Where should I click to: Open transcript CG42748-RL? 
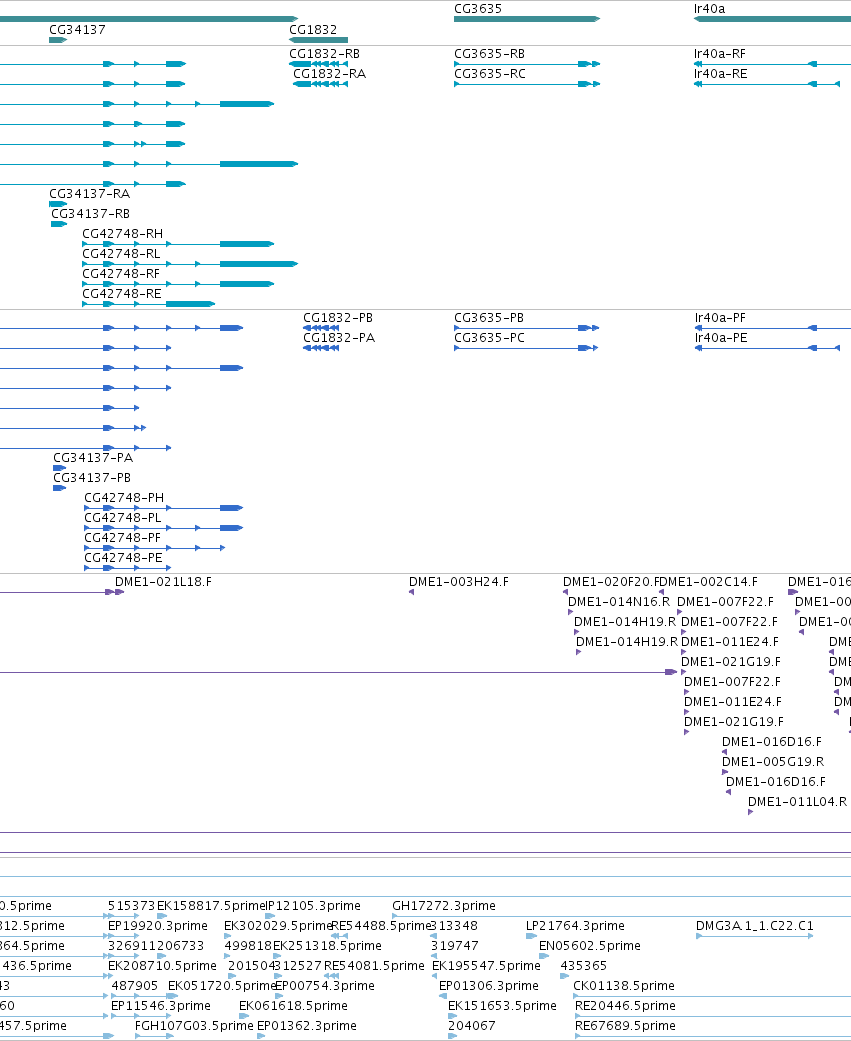pyautogui.click(x=121, y=254)
